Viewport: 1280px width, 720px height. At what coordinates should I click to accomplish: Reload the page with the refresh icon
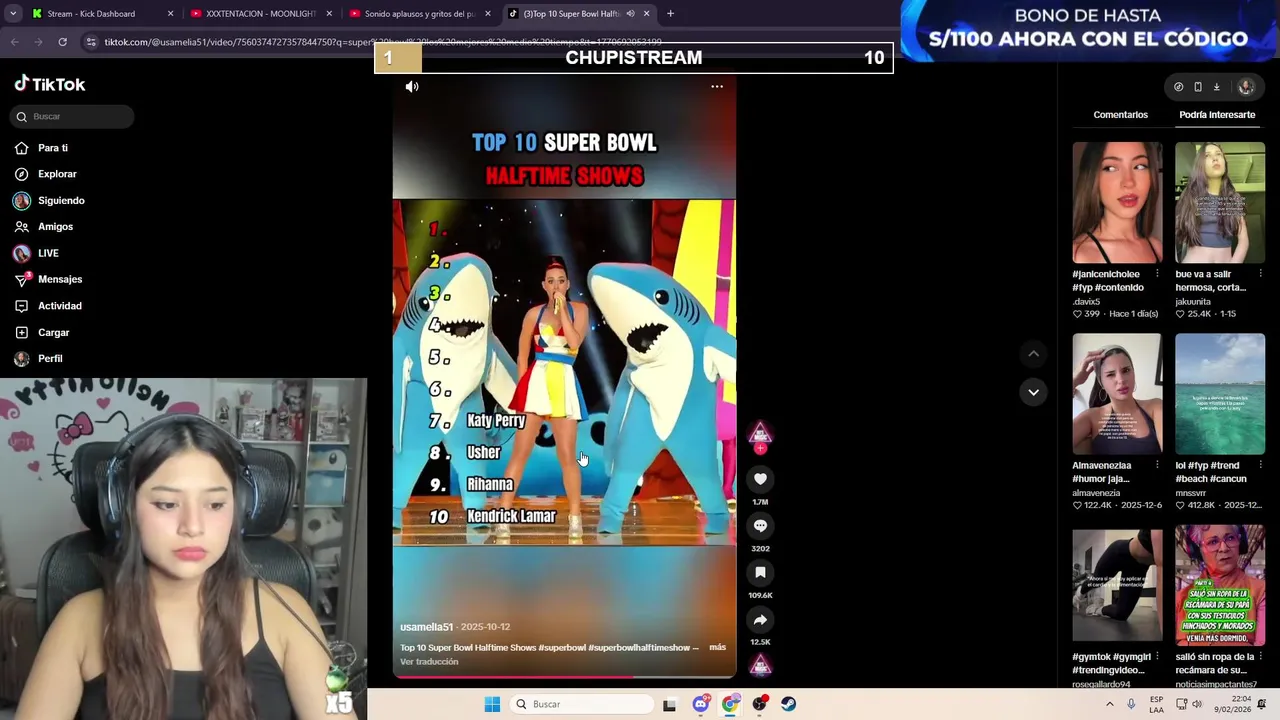[62, 42]
